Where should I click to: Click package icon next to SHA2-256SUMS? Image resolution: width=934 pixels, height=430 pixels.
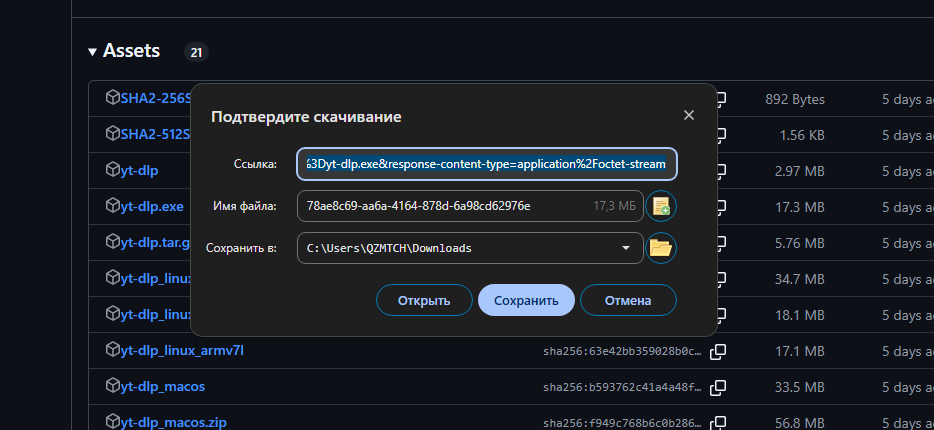113,98
